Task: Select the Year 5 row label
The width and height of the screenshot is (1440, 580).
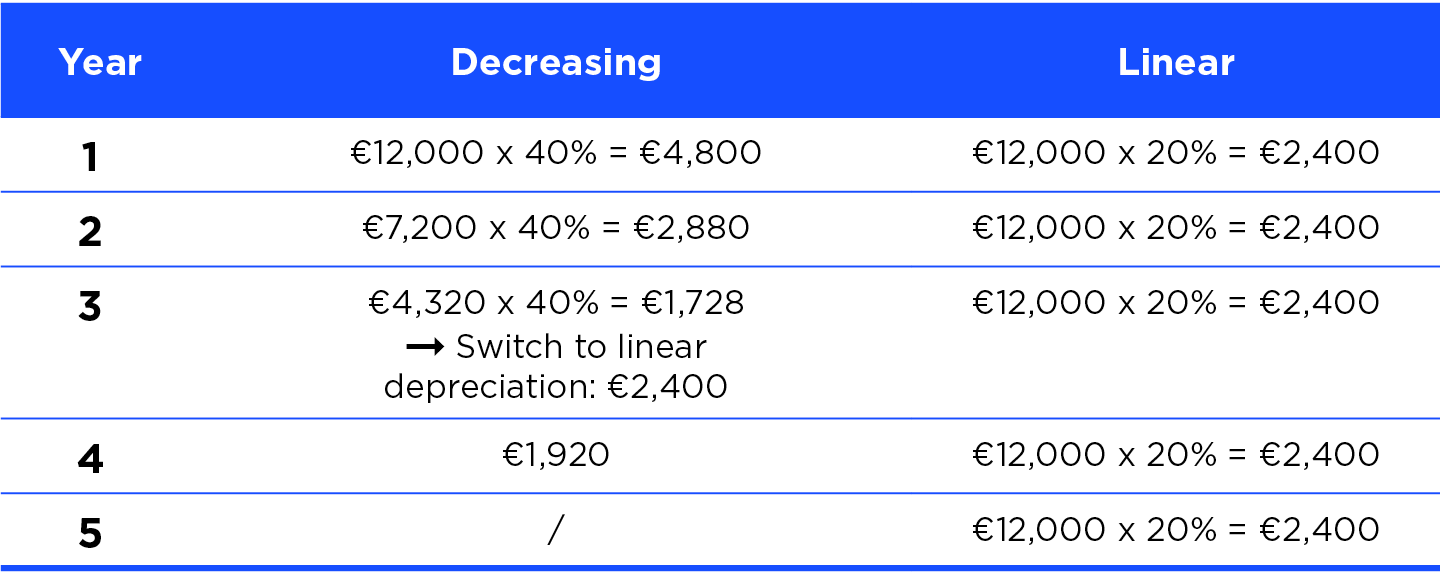Action: click(90, 533)
